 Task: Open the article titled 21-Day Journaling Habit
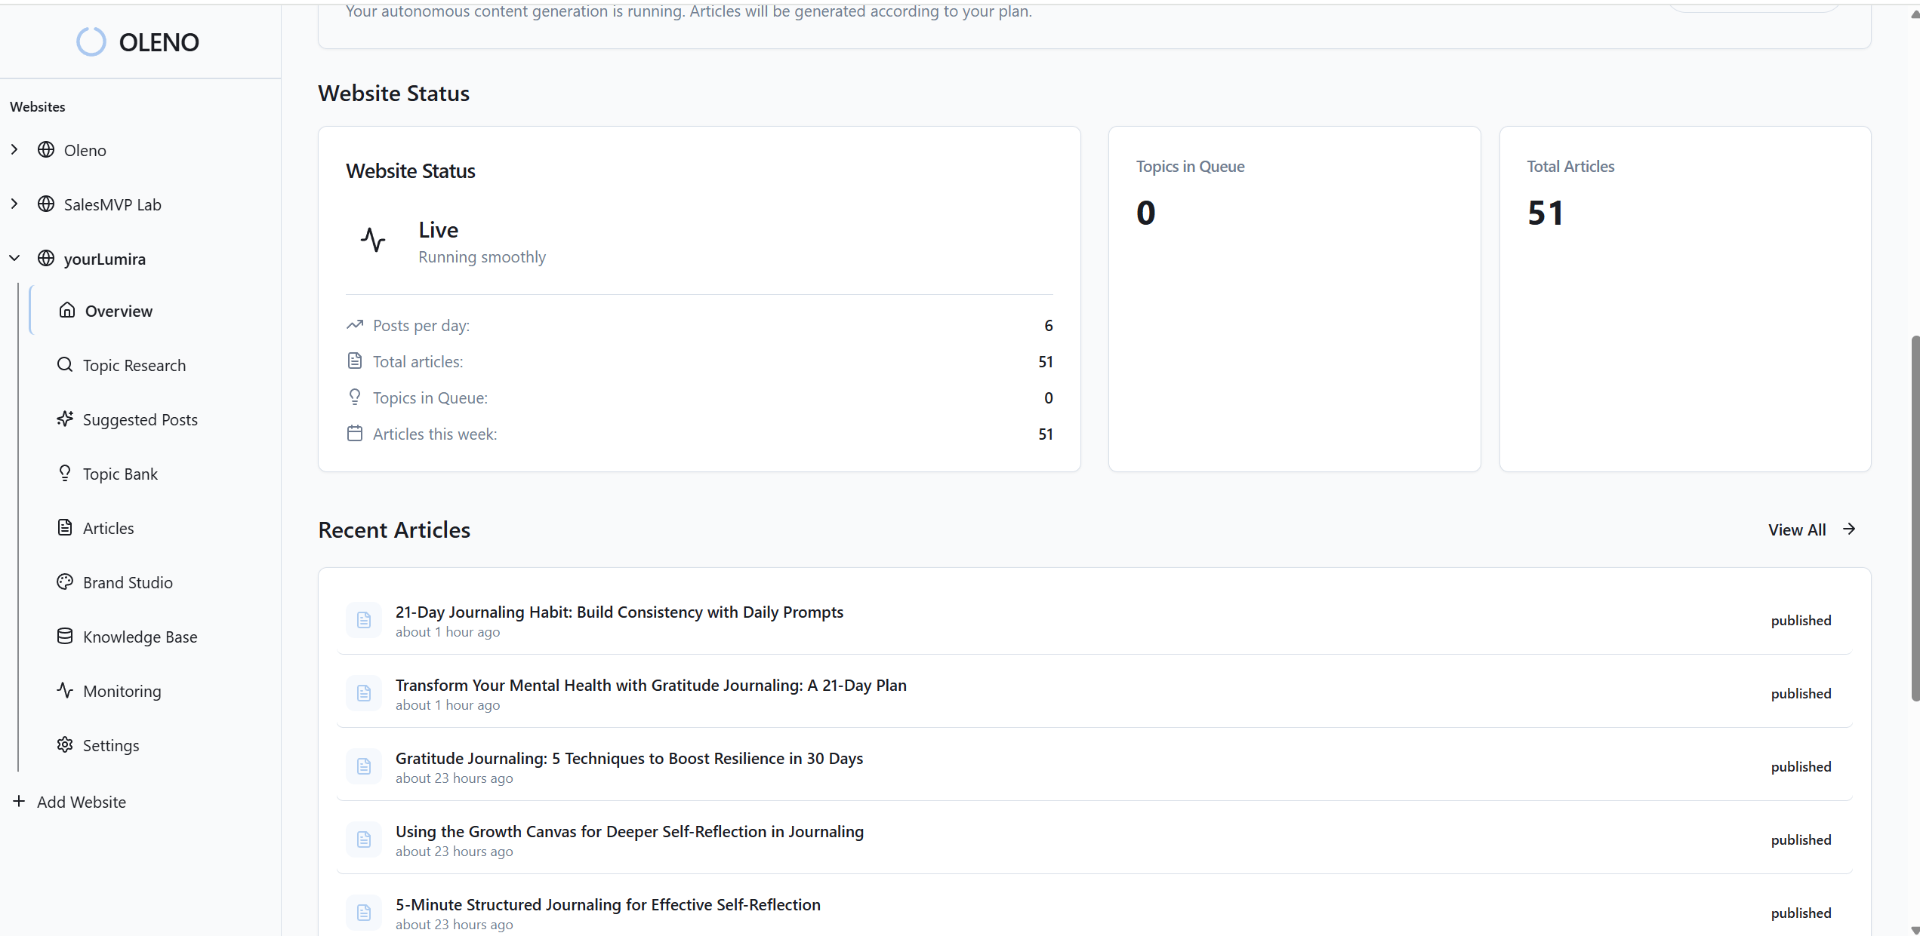(x=620, y=611)
